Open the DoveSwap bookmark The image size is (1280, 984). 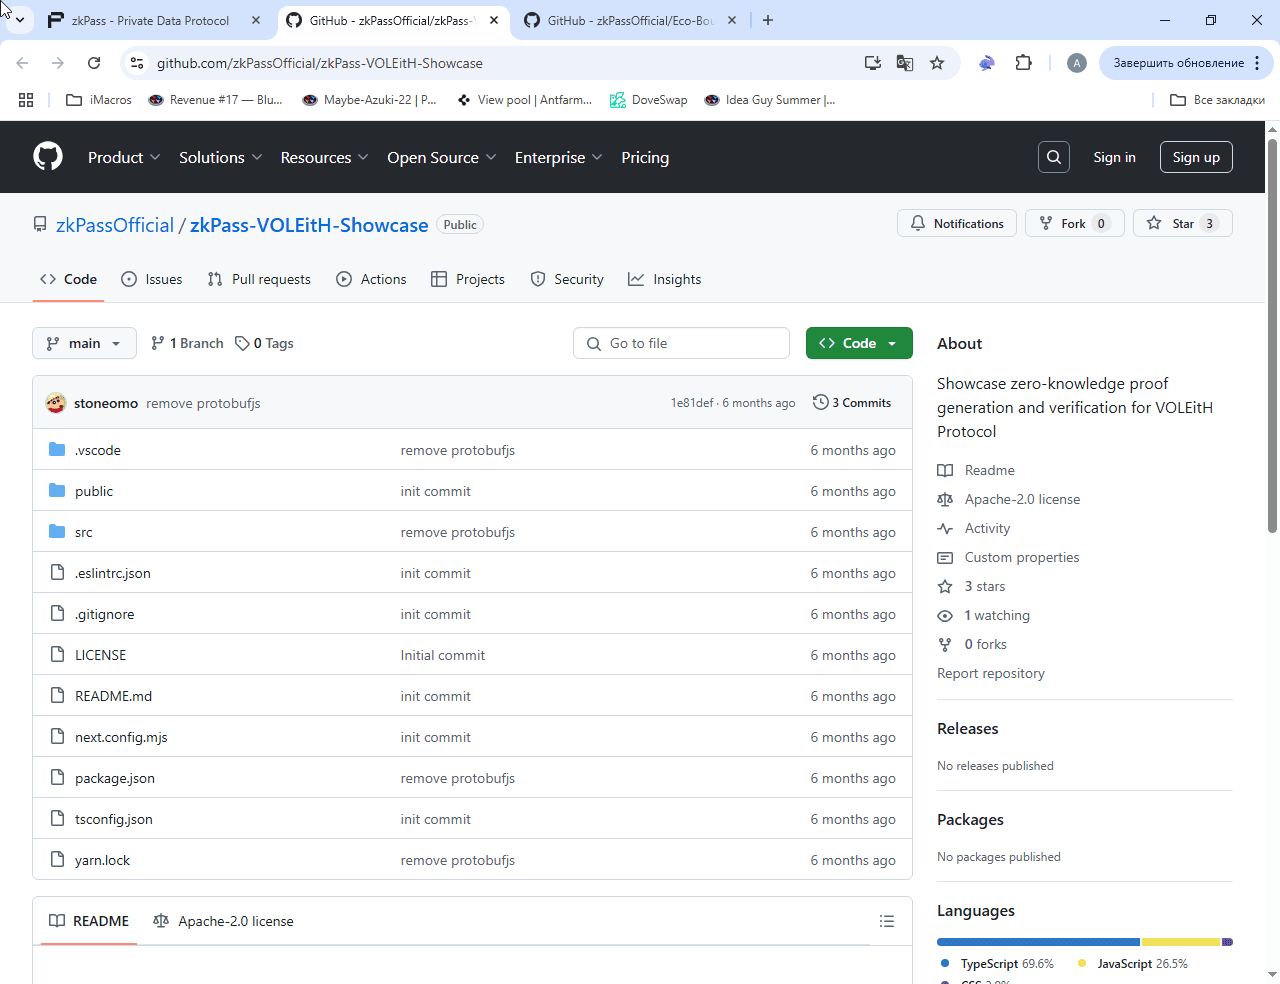[649, 100]
